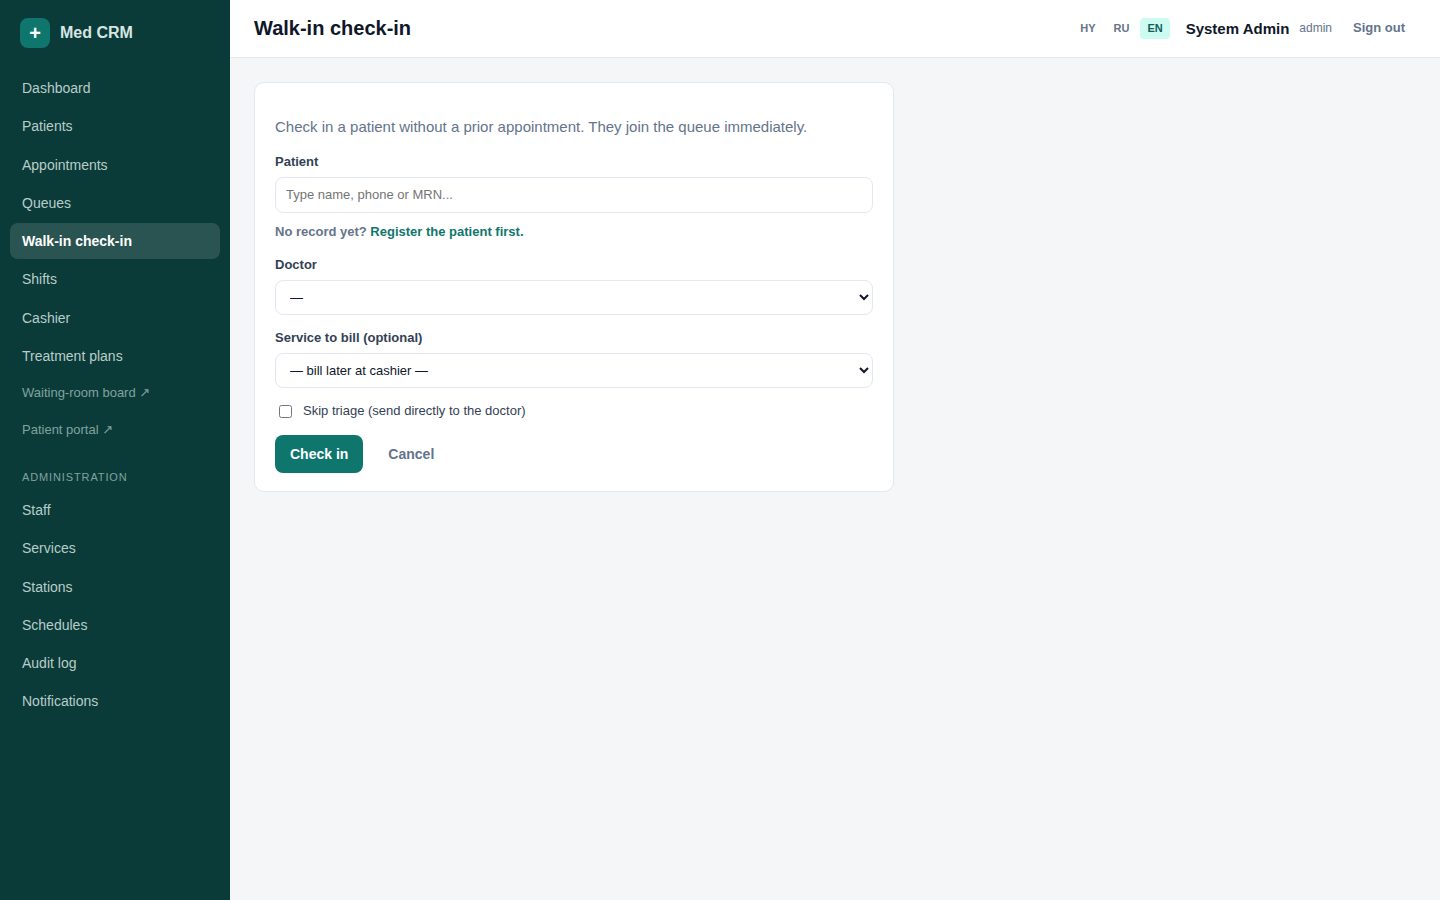This screenshot has width=1440, height=900.
Task: Focus the Patient search field
Action: 574,195
